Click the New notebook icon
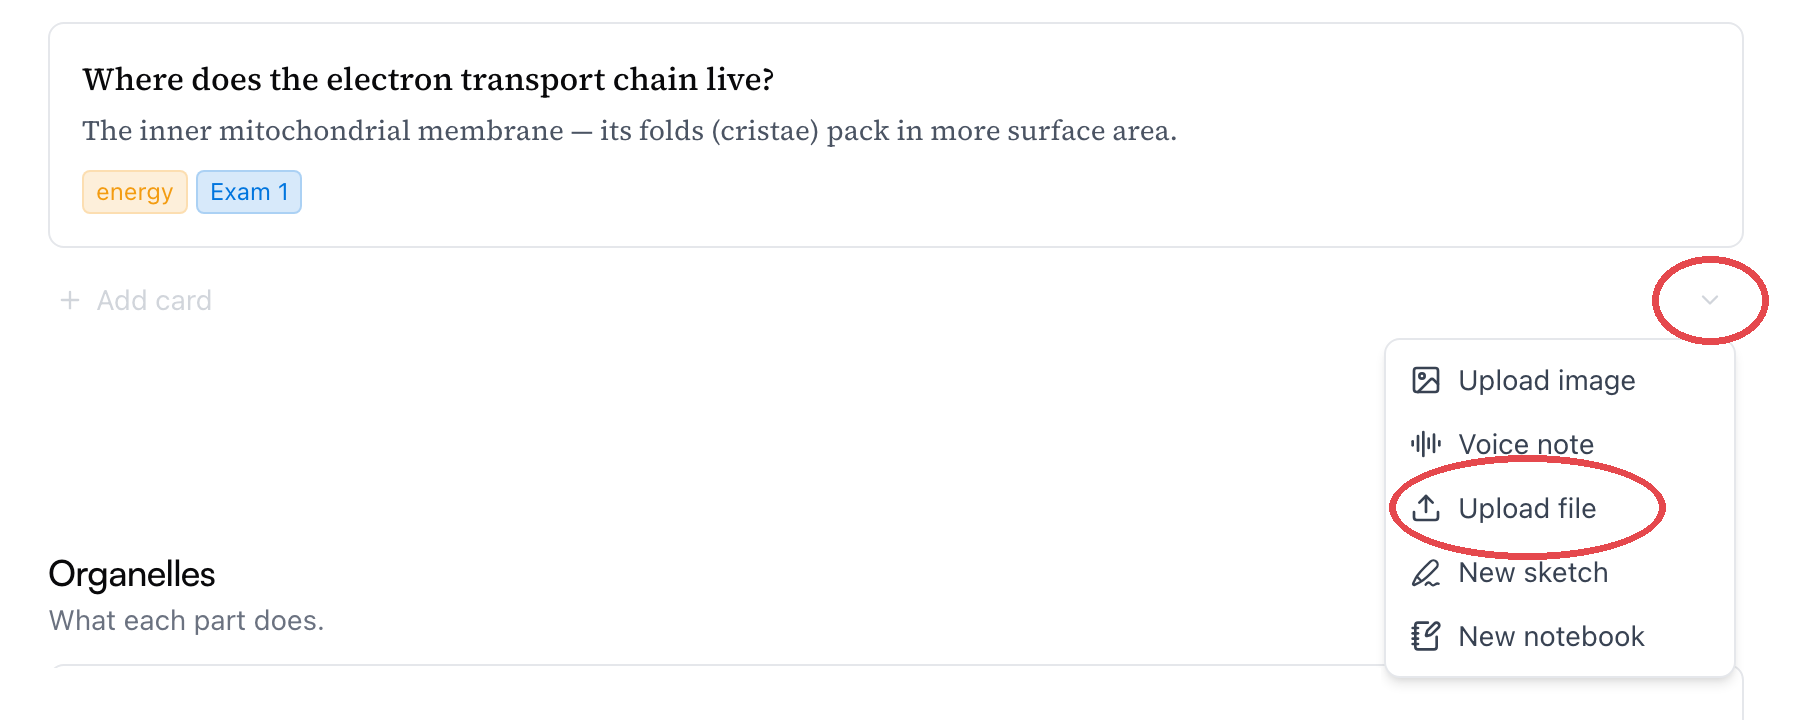This screenshot has height=720, width=1800. click(1425, 636)
